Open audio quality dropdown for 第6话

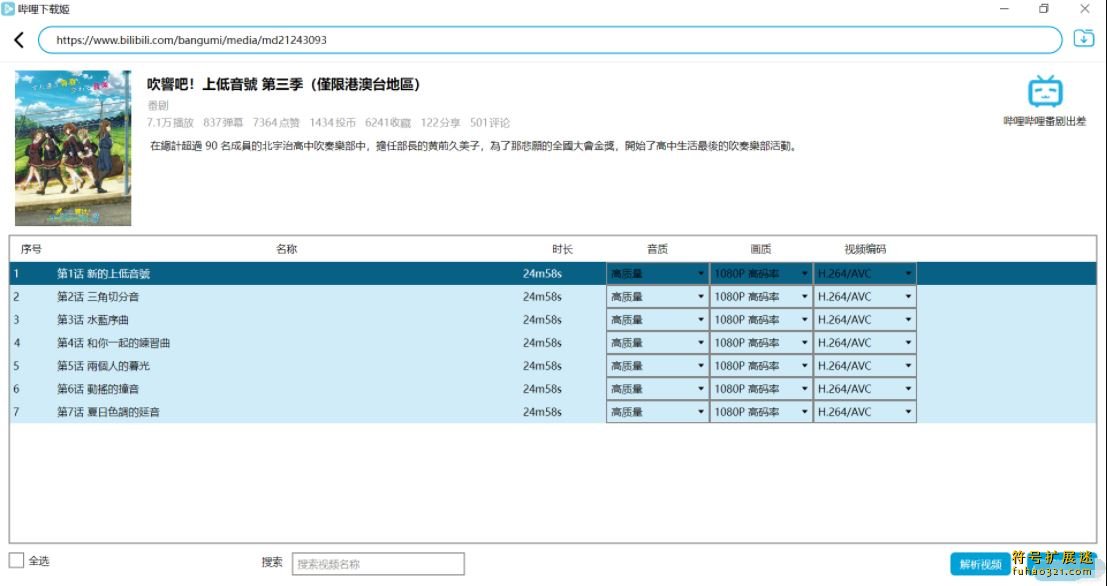tap(657, 389)
